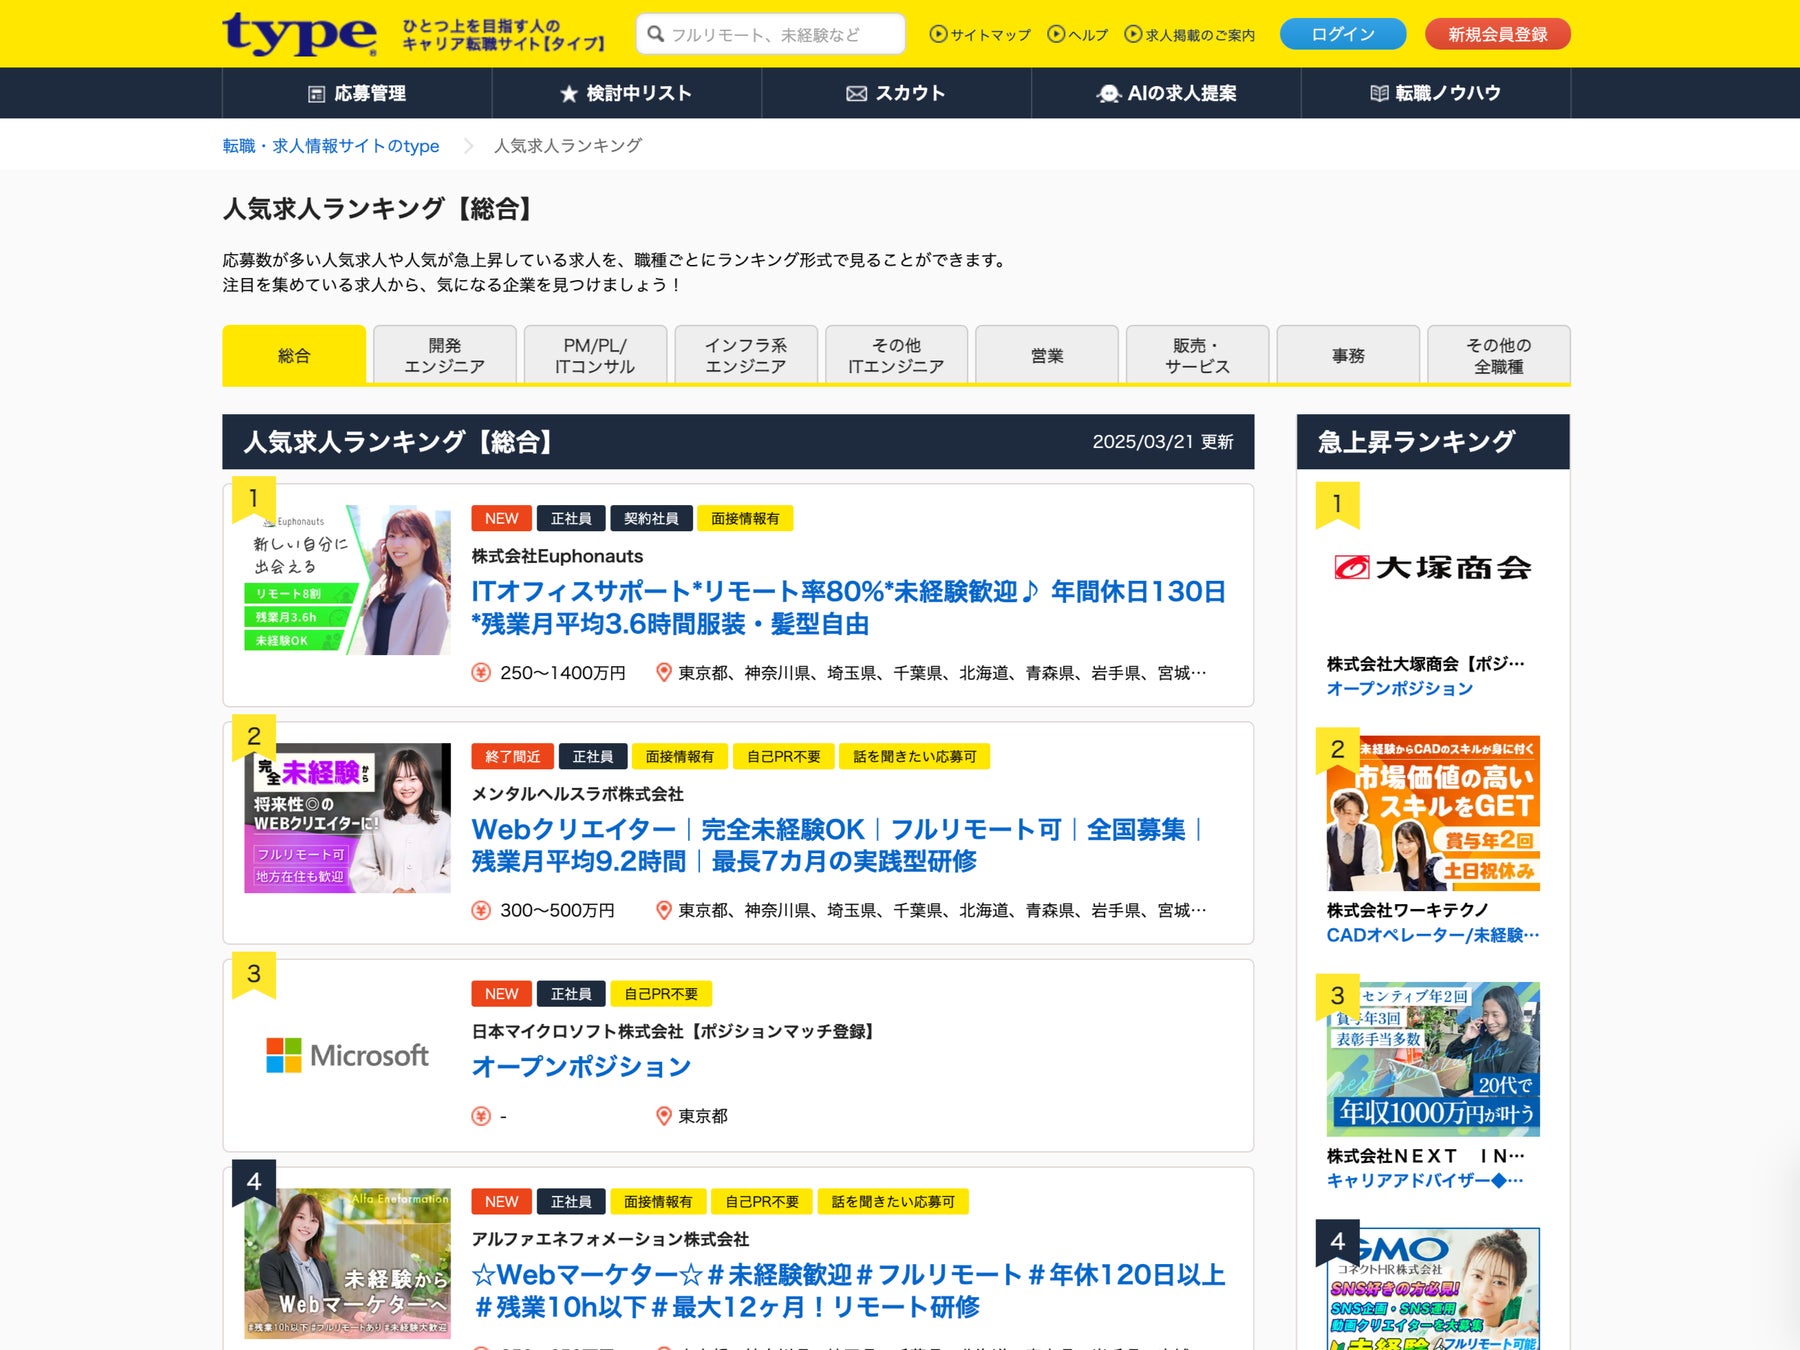Open the 求人掲載のご案内 link

pyautogui.click(x=1200, y=35)
